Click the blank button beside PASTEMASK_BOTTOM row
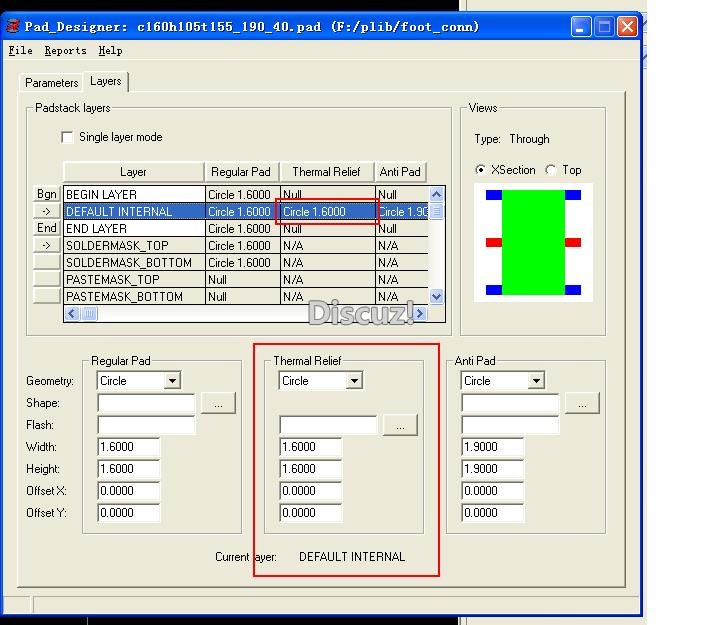This screenshot has width=724, height=625. tap(47, 296)
